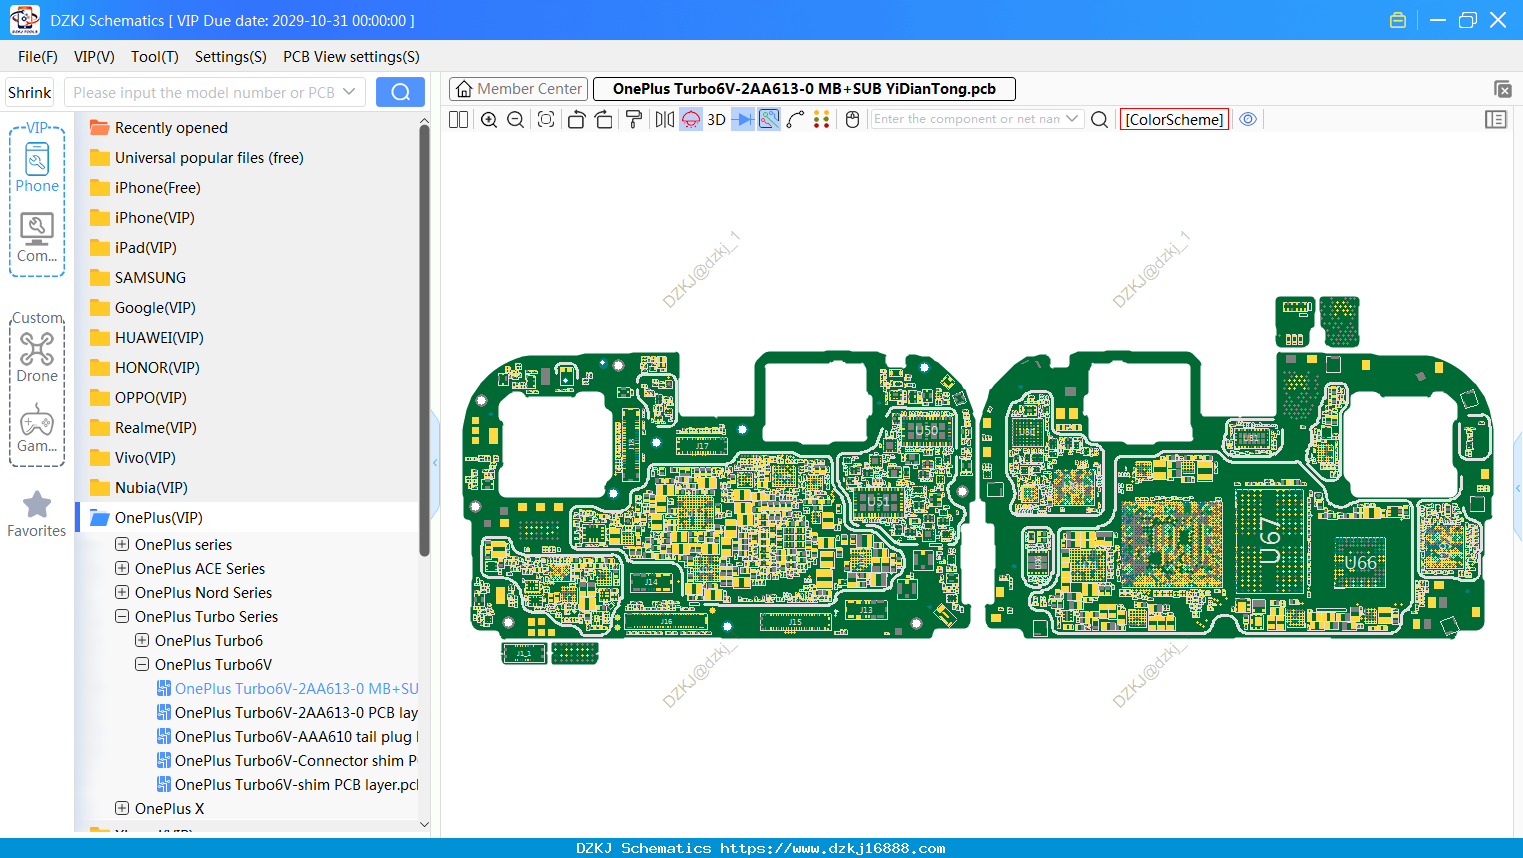Click the Shrink button
Screen dimensions: 1523x858
coord(30,92)
